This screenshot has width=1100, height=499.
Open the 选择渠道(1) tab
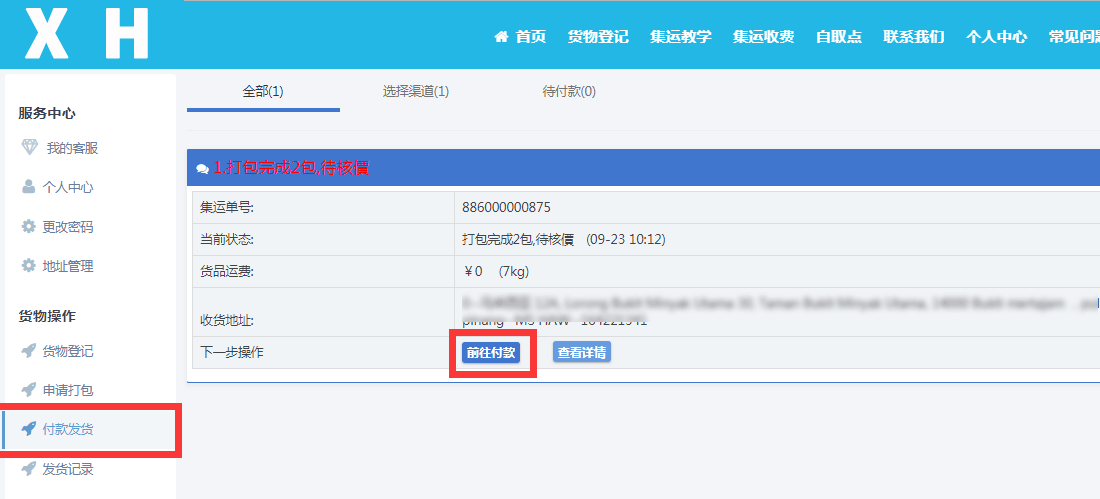pos(415,92)
